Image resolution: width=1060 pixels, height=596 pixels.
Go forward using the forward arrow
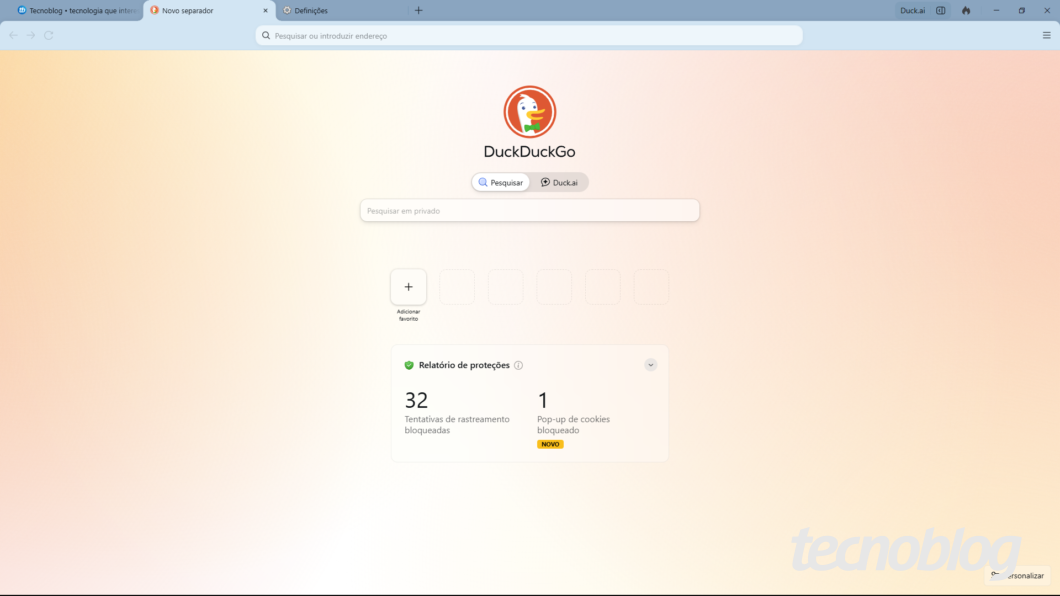tap(31, 35)
